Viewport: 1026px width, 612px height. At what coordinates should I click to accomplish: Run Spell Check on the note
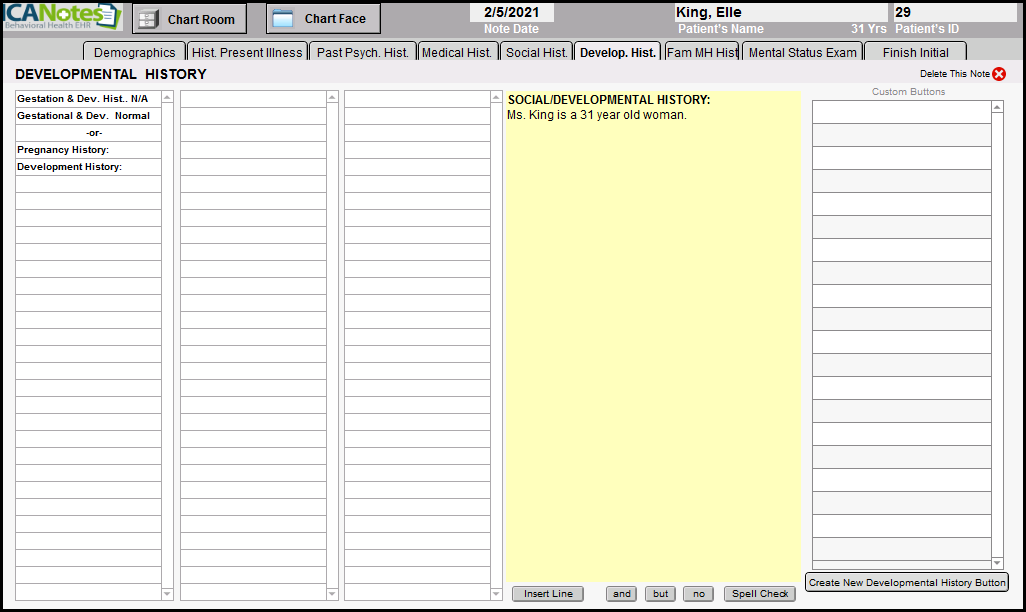tap(760, 594)
